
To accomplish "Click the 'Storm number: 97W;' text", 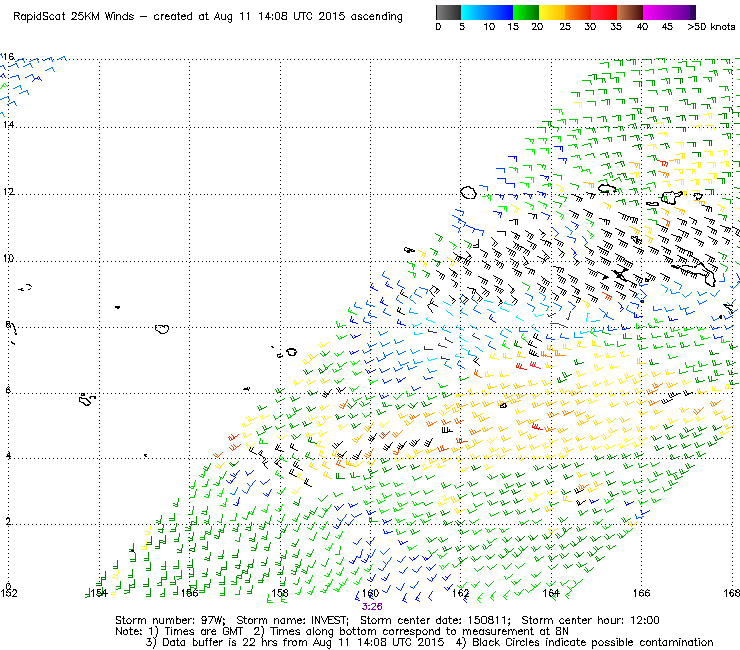I will click(x=170, y=620).
